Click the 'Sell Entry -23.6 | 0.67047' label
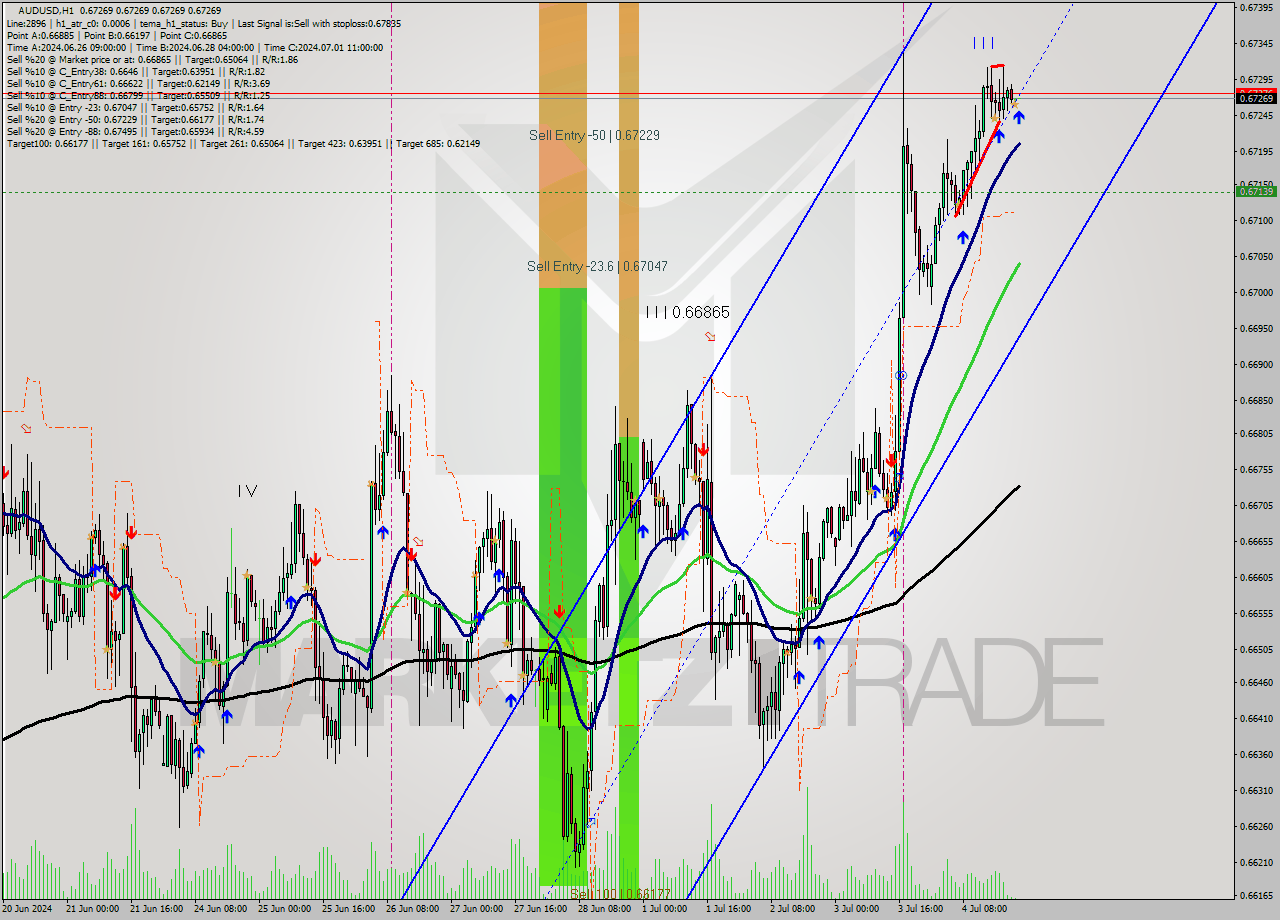 coord(597,266)
